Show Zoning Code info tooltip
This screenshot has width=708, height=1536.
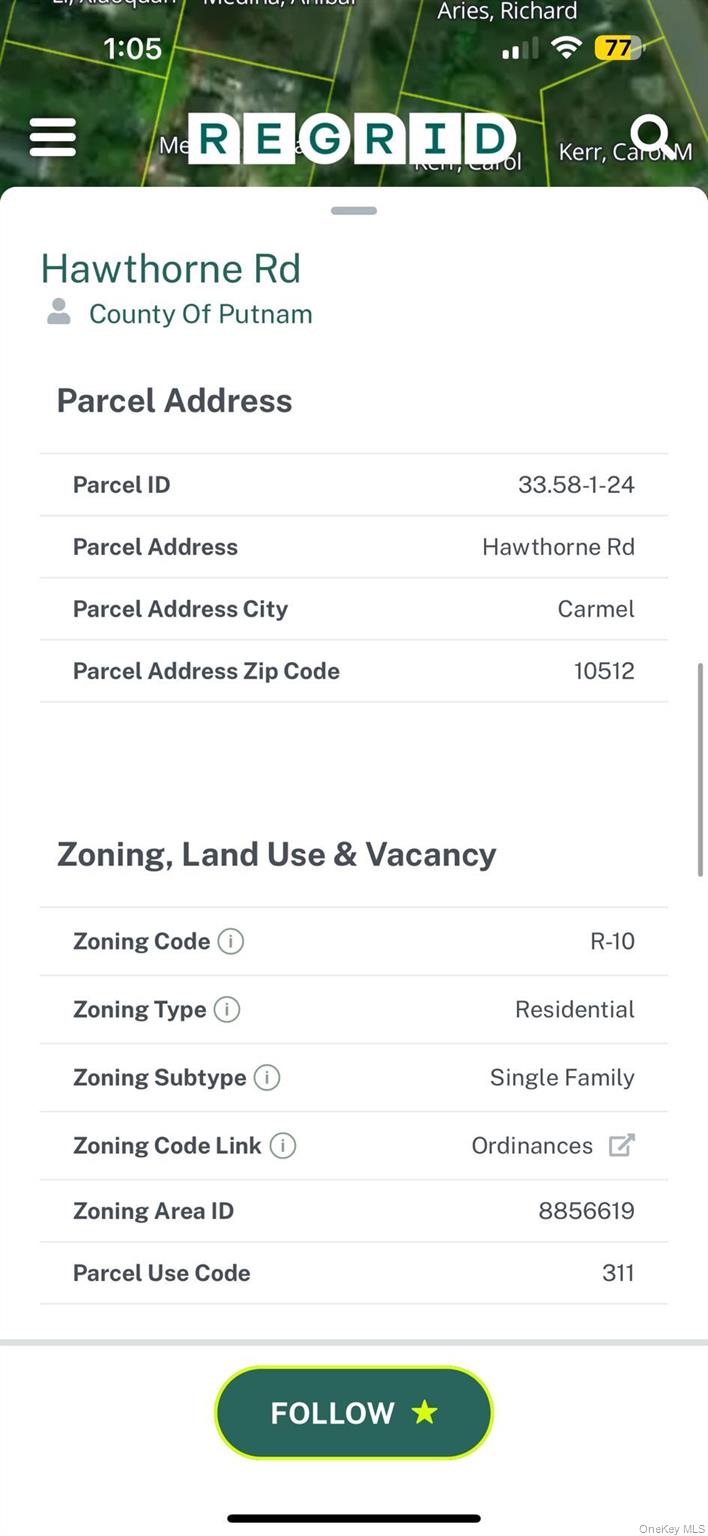point(231,941)
